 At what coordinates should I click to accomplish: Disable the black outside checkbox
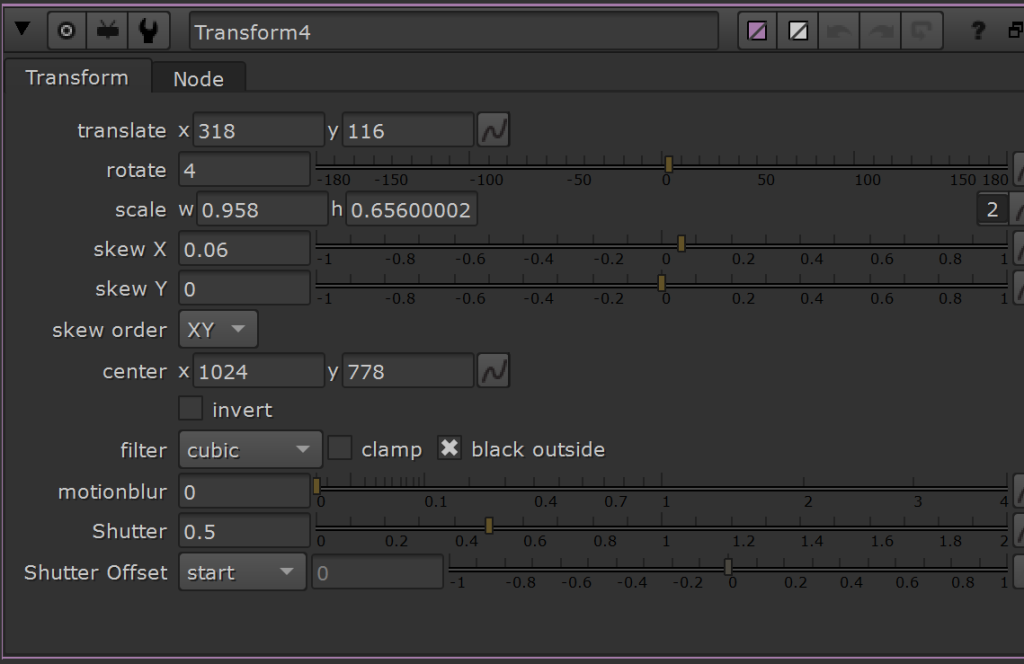click(449, 449)
